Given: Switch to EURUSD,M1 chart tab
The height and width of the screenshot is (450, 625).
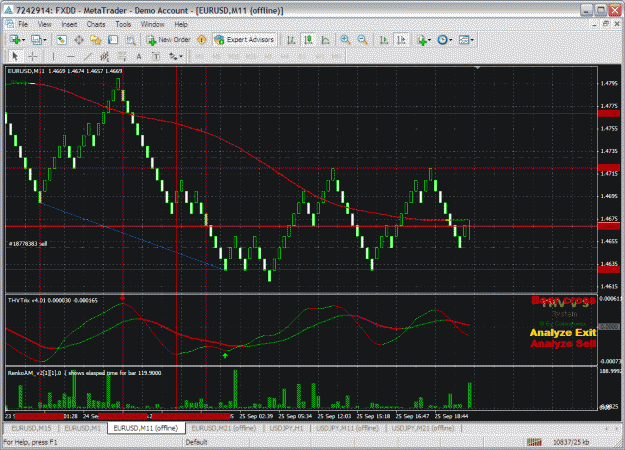Looking at the screenshot, I should [x=83, y=428].
